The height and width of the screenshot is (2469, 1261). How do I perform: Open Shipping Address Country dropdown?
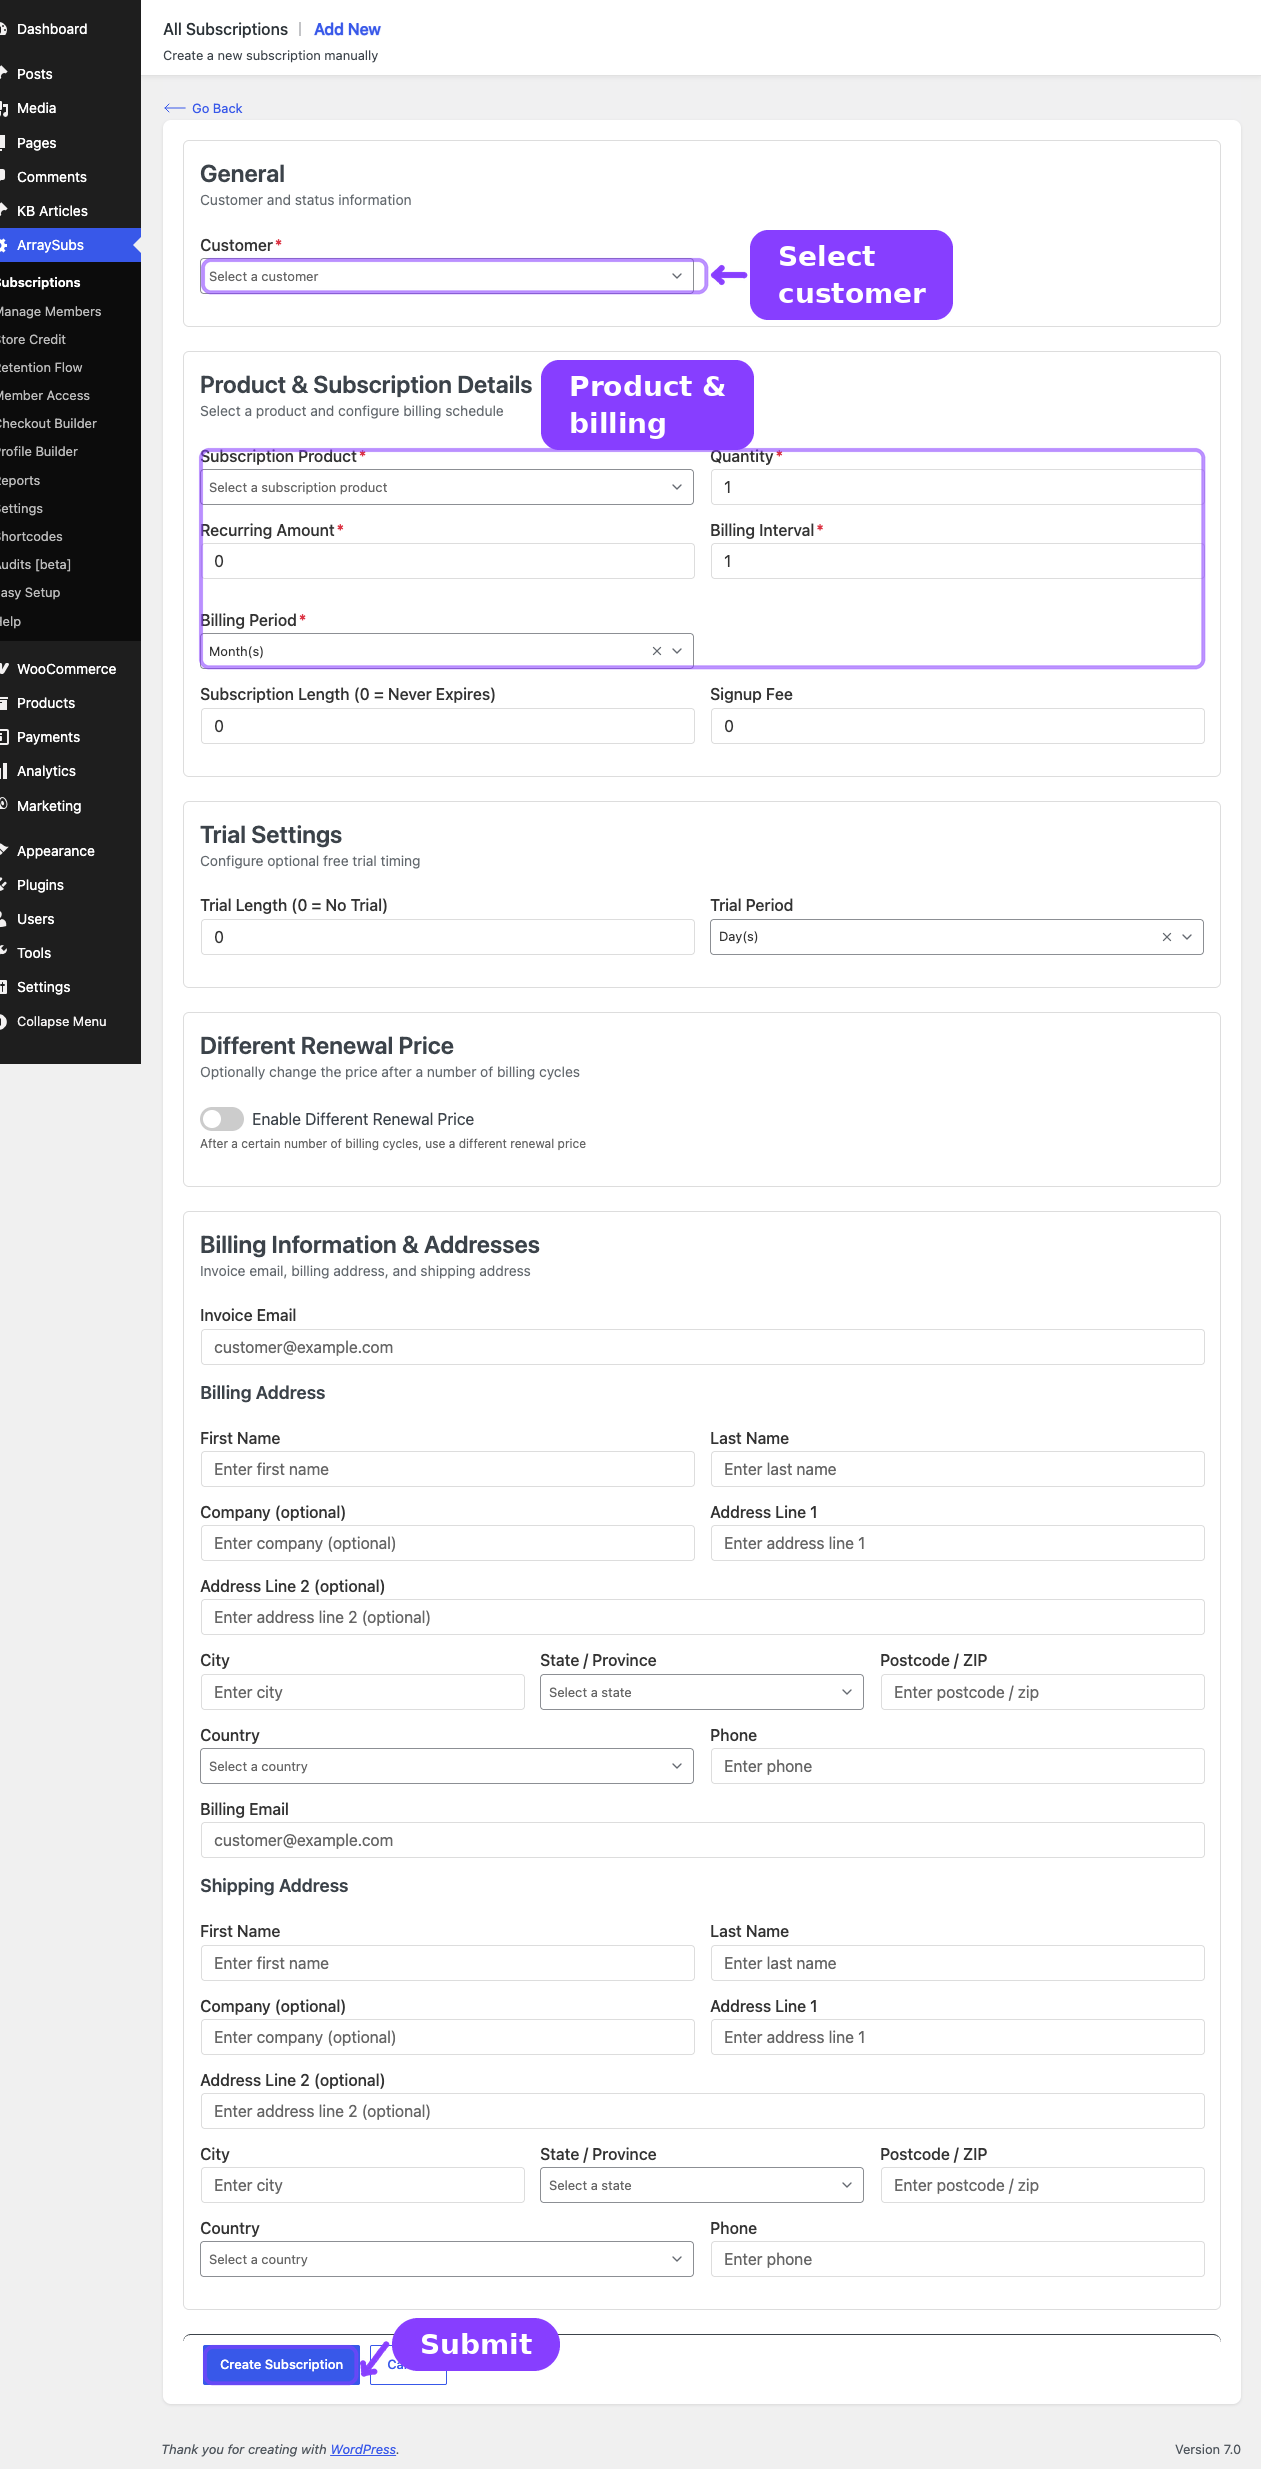pyautogui.click(x=447, y=2259)
